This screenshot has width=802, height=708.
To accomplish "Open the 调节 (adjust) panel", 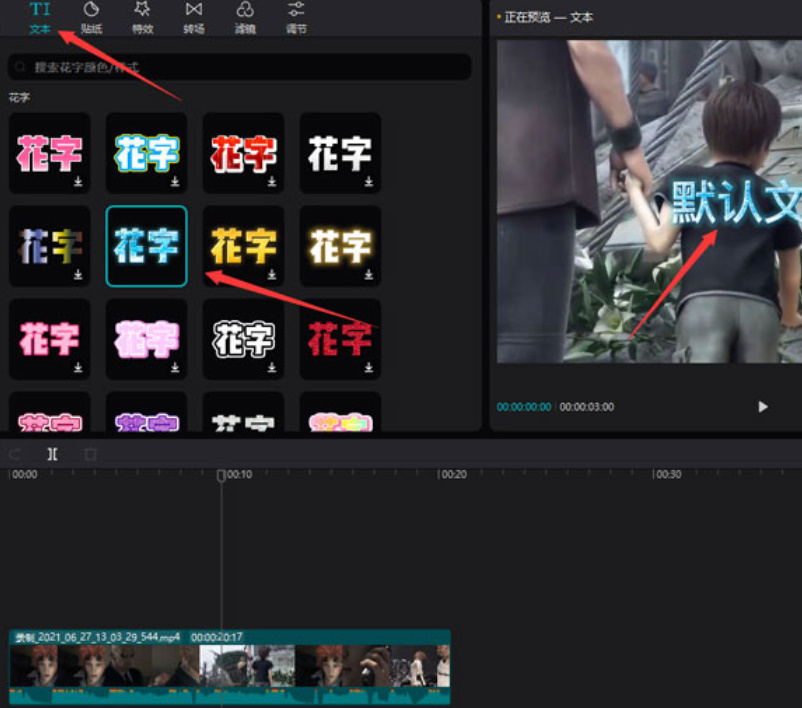I will point(296,17).
